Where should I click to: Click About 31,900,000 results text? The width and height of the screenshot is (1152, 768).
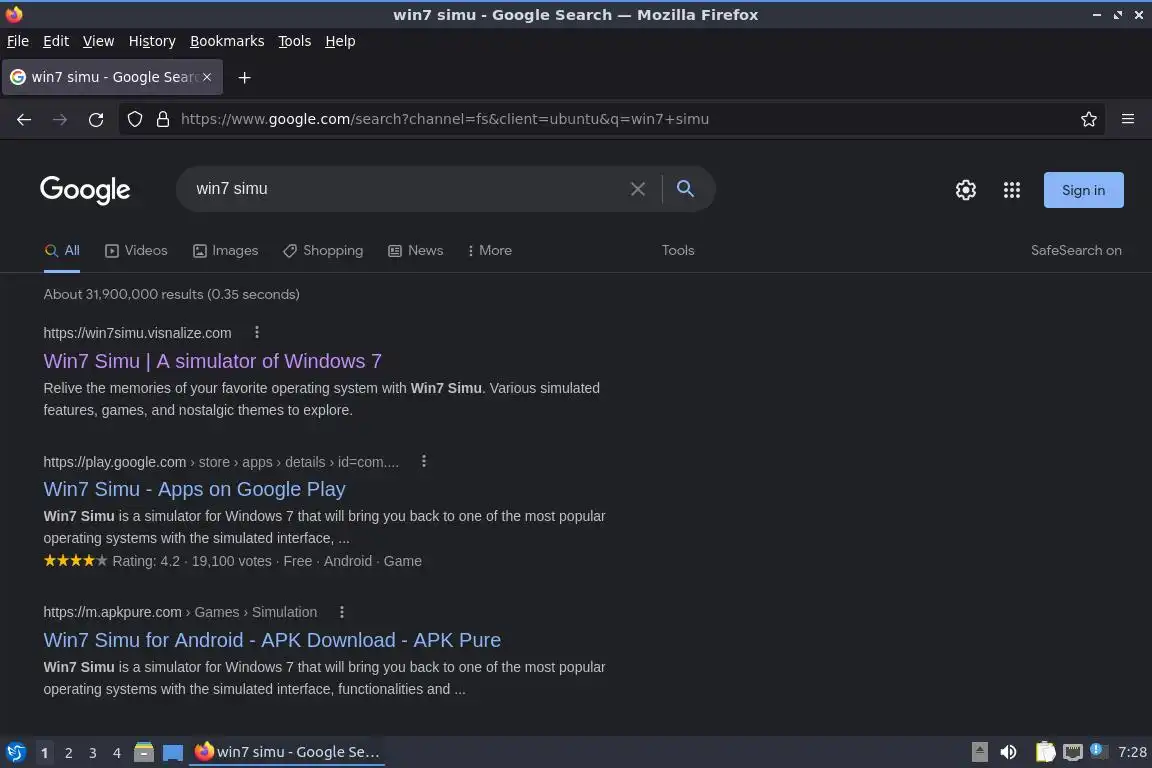coord(171,294)
